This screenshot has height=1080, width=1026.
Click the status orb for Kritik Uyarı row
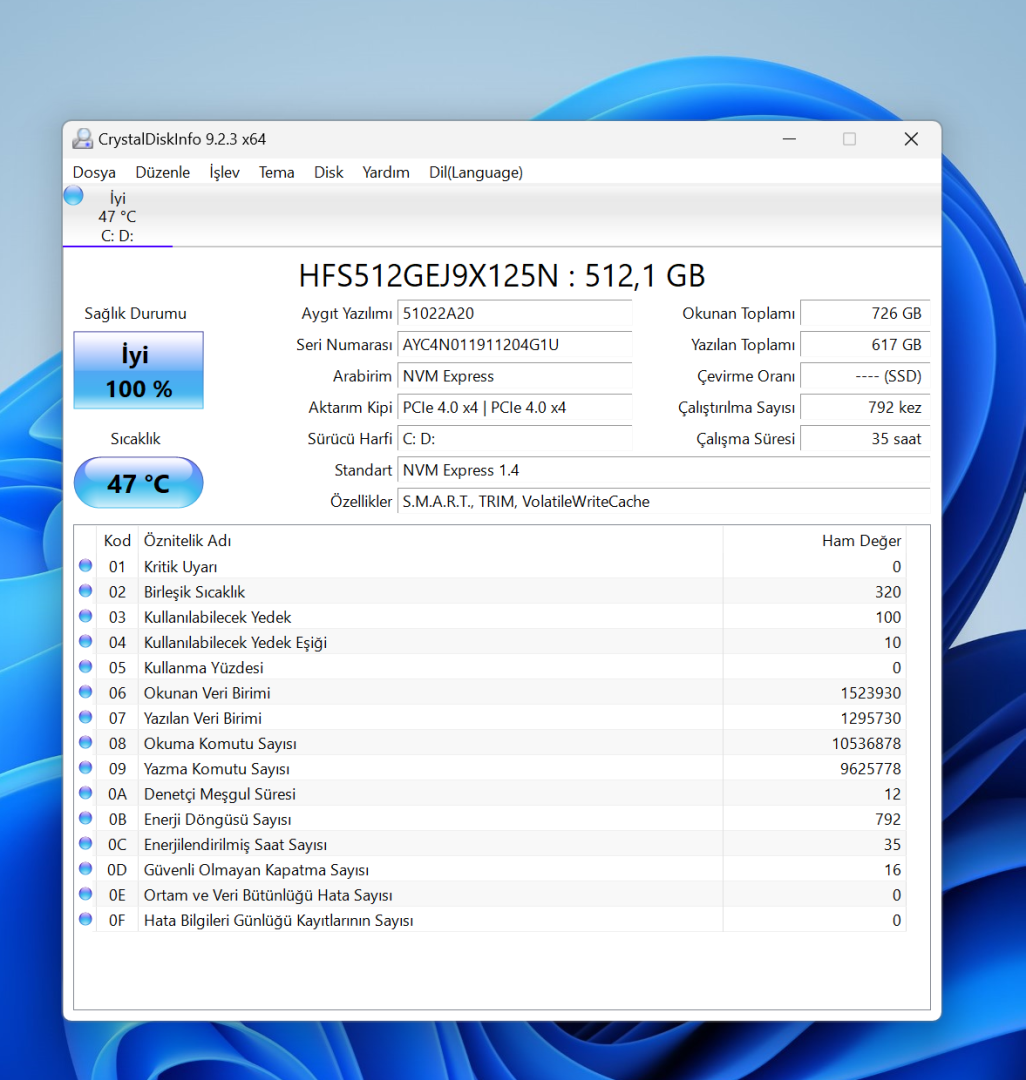click(85, 566)
